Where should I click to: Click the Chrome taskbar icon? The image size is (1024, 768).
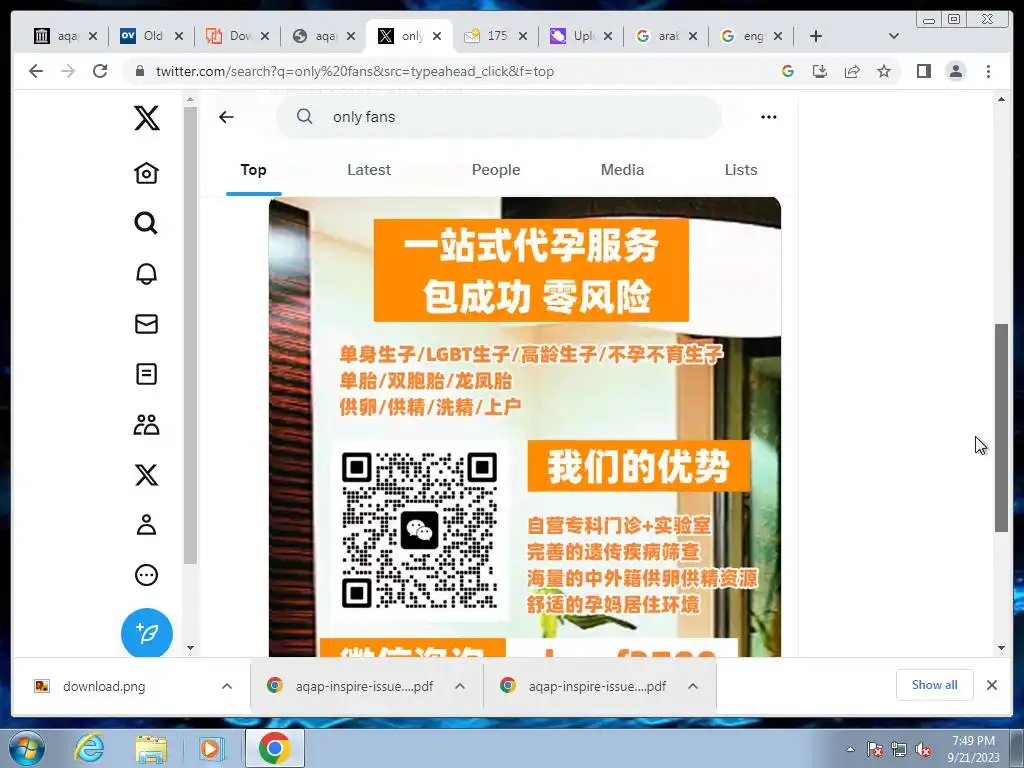274,748
